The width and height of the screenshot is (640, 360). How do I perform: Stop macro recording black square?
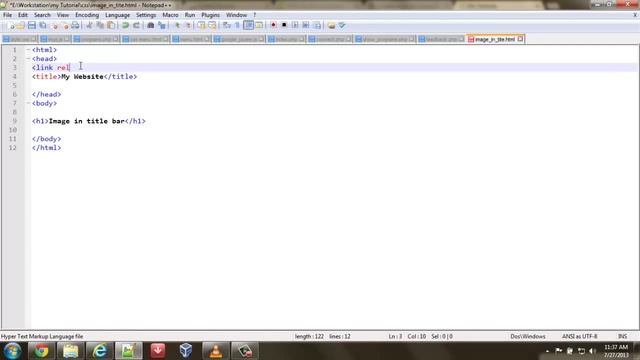click(284, 25)
